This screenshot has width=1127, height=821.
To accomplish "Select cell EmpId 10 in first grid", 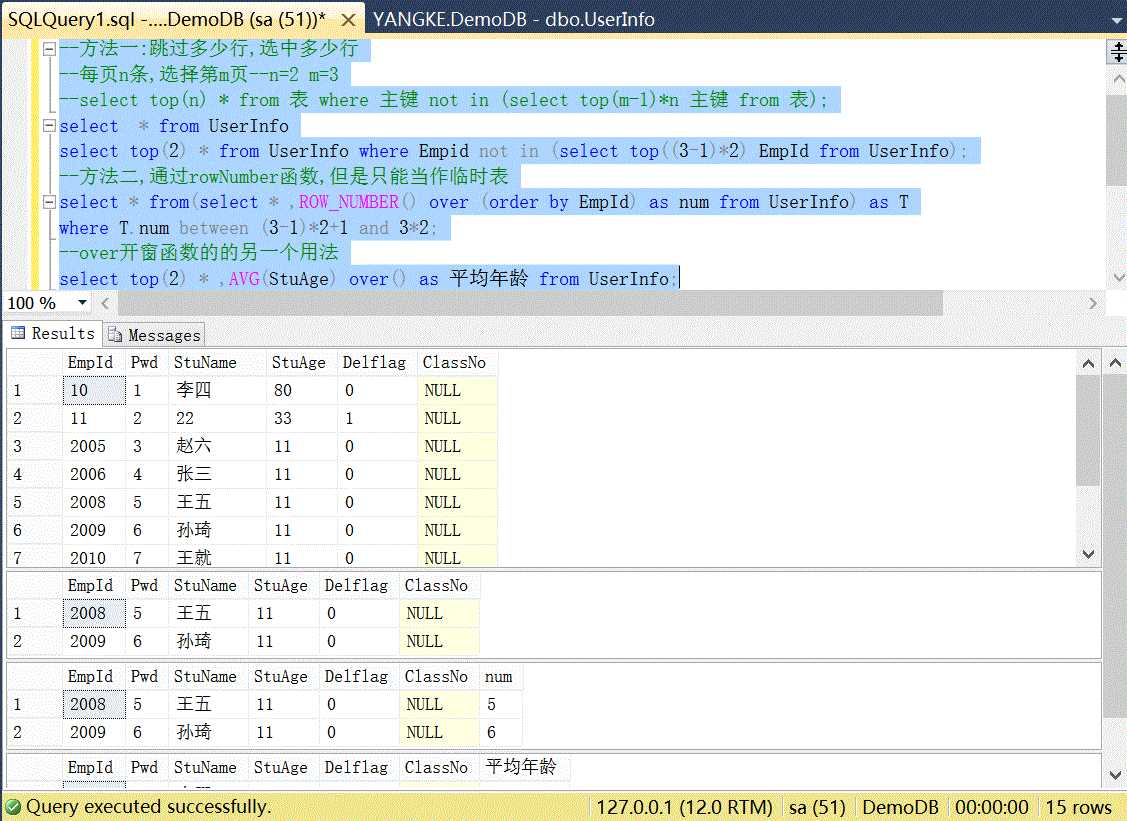I will click(x=94, y=390).
